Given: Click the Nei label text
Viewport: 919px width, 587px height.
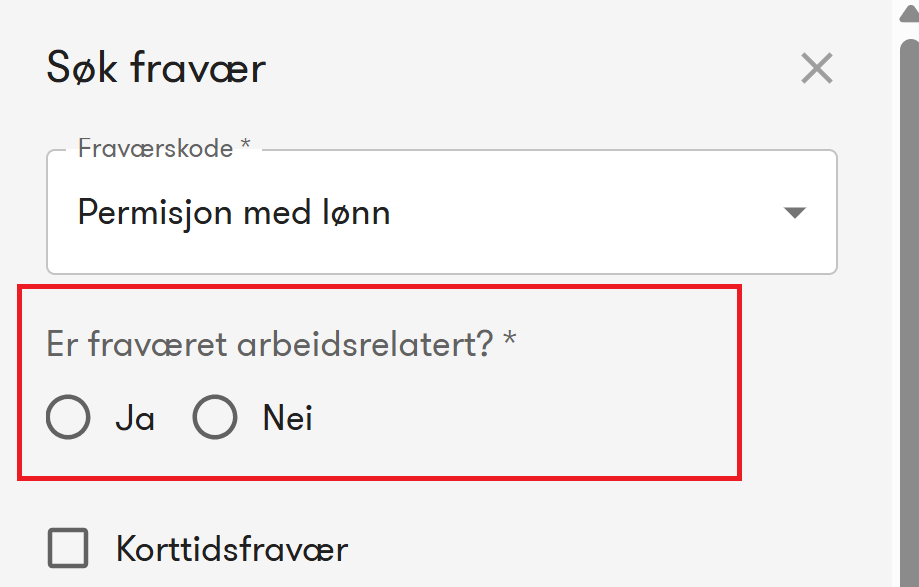Looking at the screenshot, I should [288, 417].
